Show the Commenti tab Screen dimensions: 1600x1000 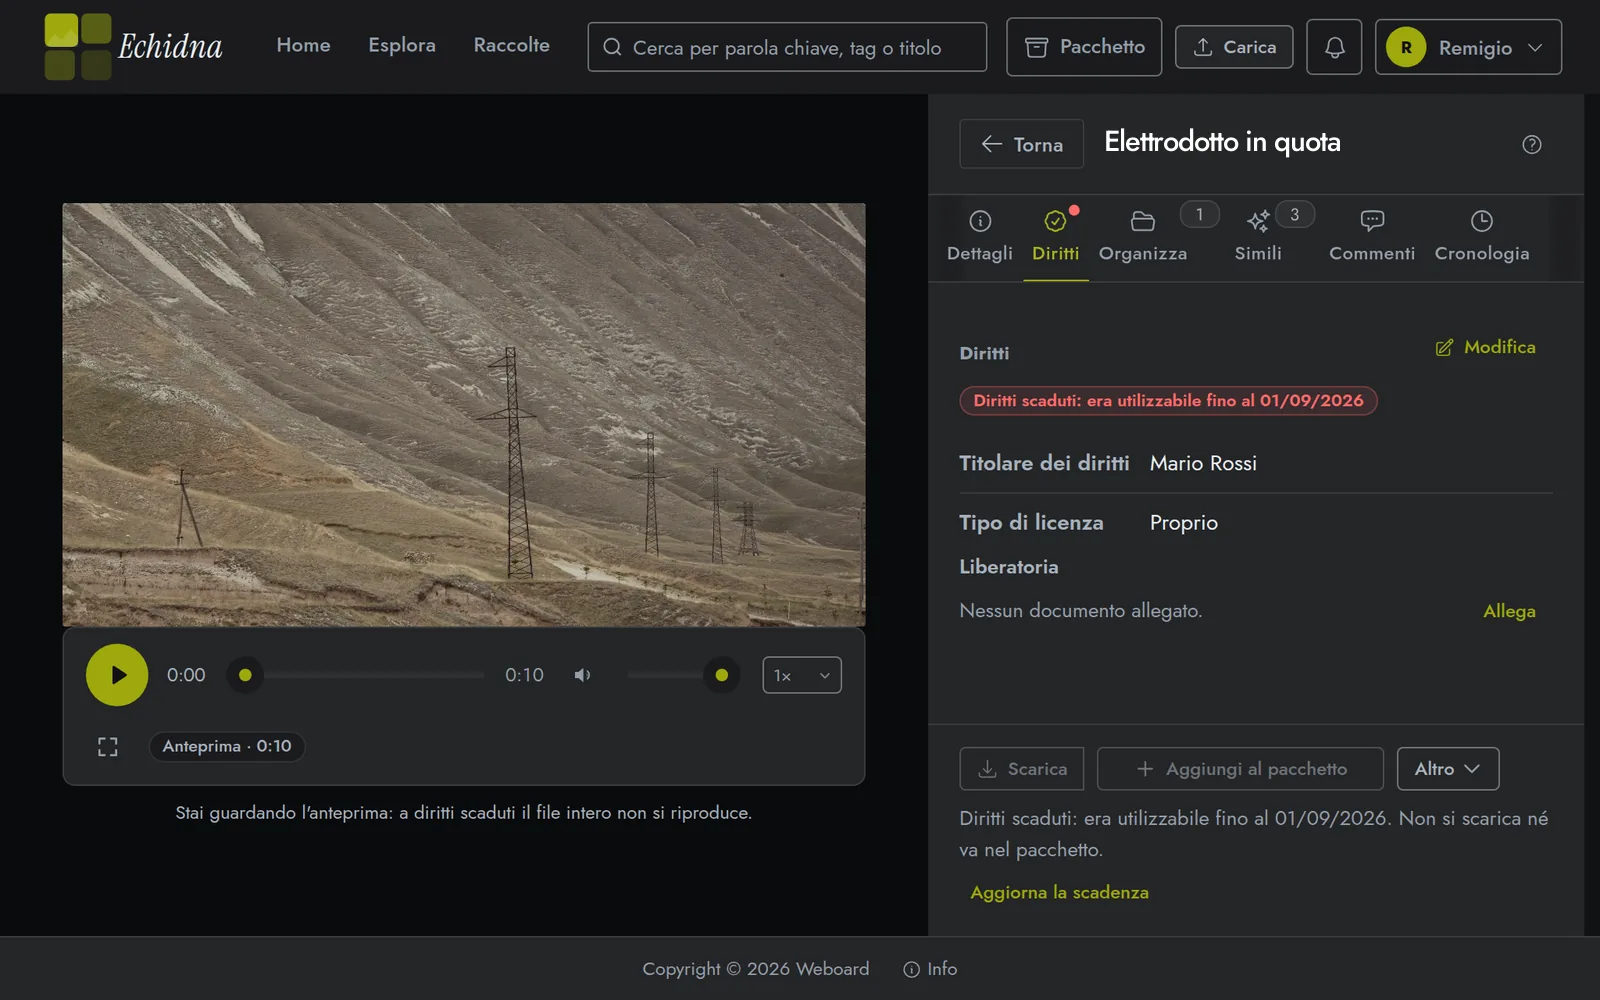click(1372, 237)
